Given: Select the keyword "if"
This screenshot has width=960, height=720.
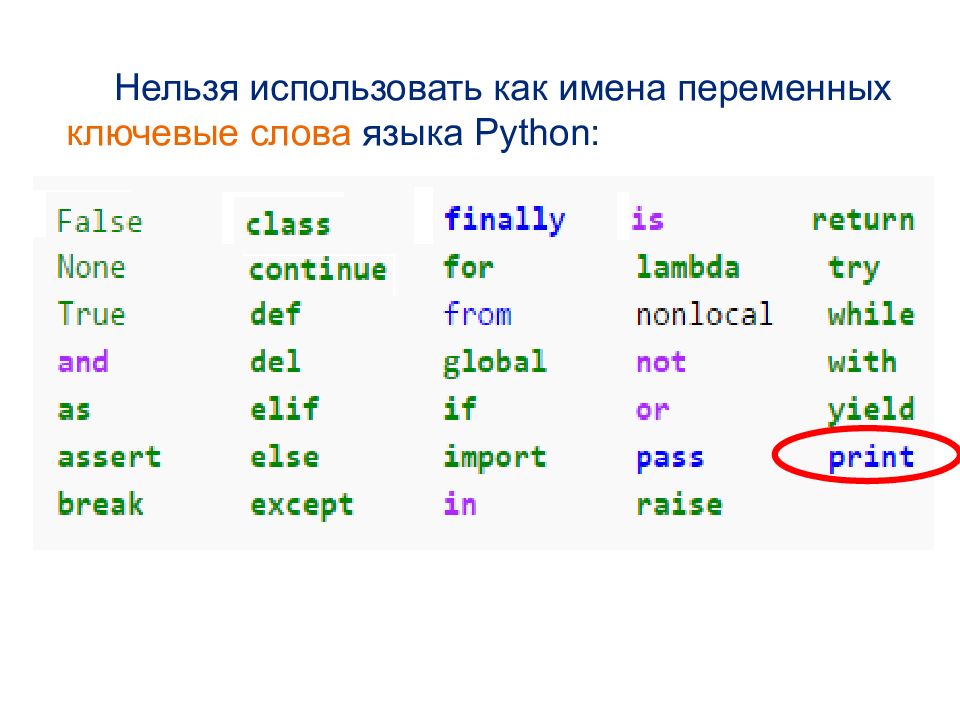Looking at the screenshot, I should click(x=459, y=408).
